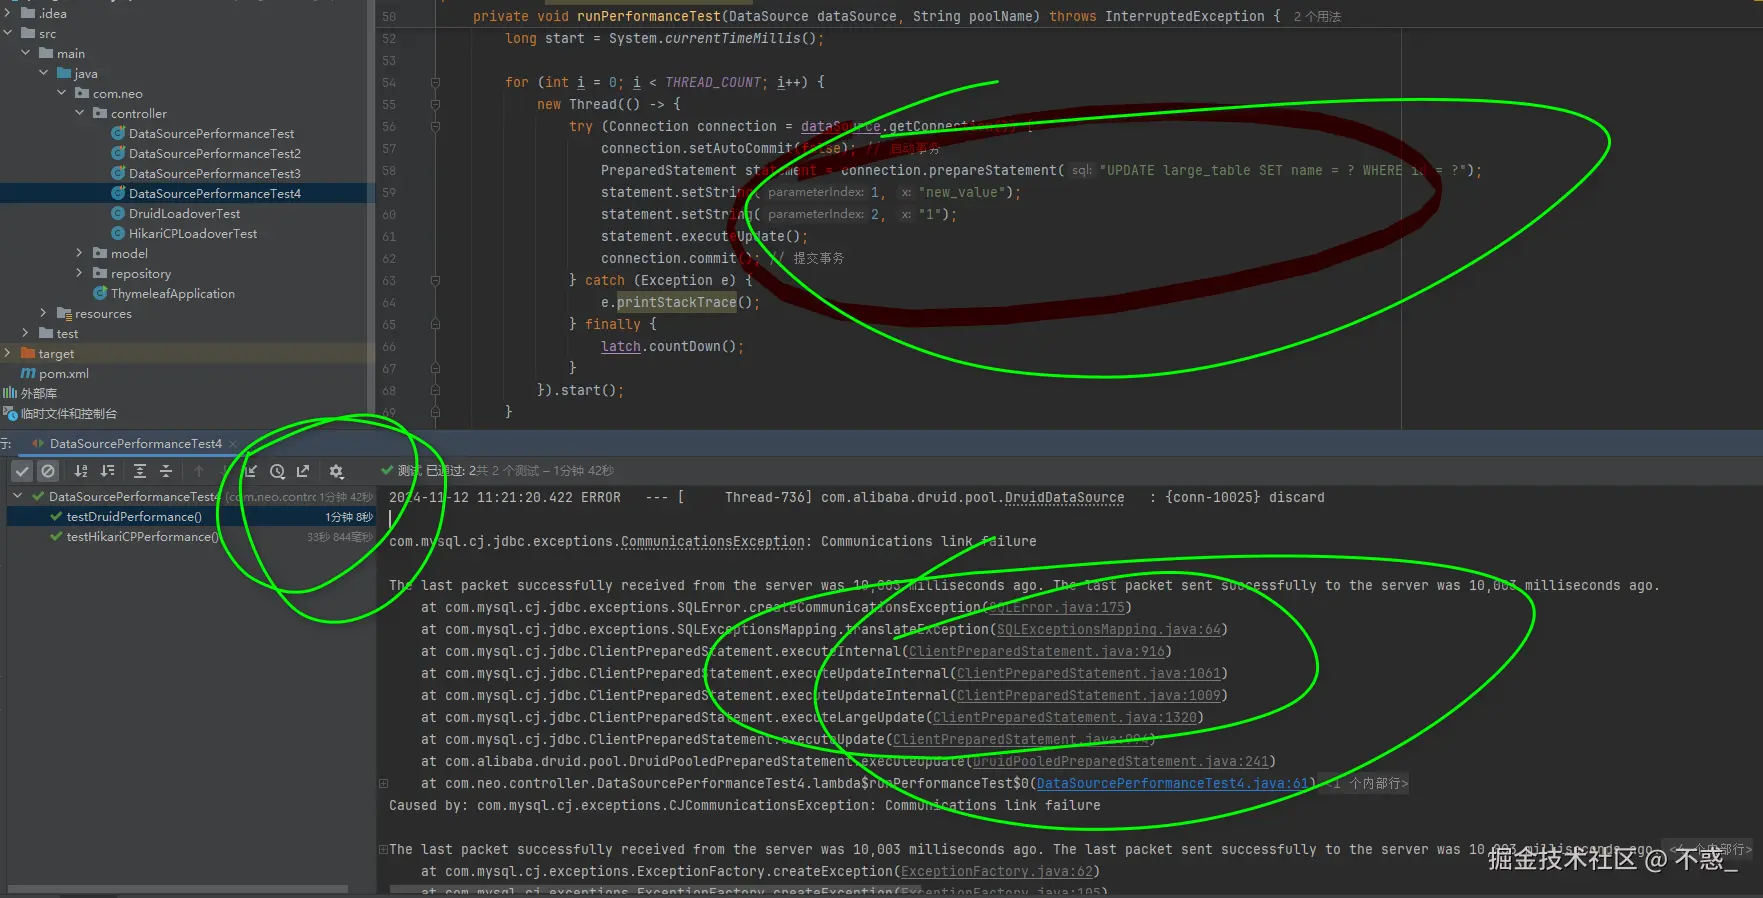This screenshot has height=898, width=1763.
Task: Expand the model package
Action: [80, 253]
